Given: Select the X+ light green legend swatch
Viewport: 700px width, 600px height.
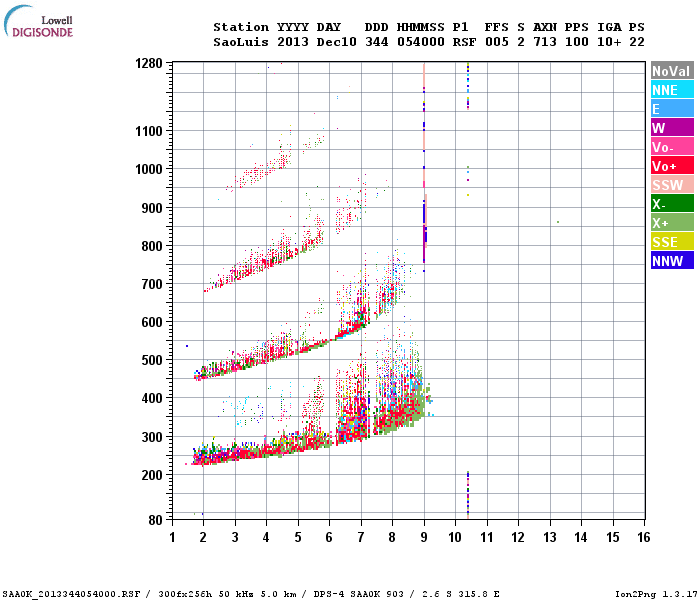Looking at the screenshot, I should pos(672,223).
